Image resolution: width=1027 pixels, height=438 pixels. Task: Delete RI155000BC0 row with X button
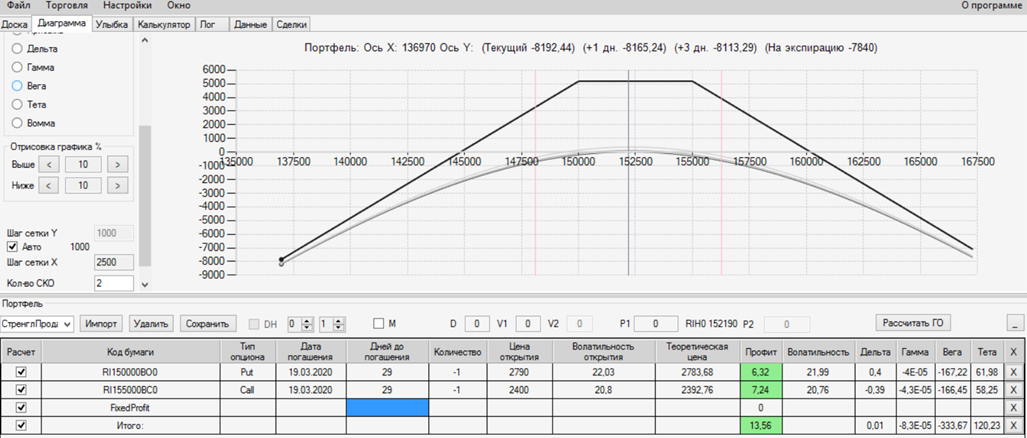pos(1013,390)
